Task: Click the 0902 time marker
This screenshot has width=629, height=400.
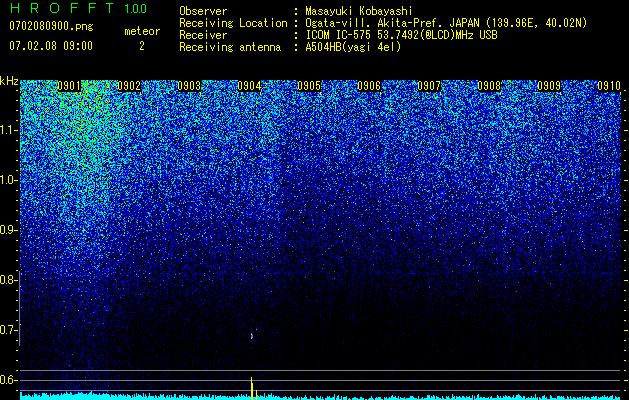Action: 129,86
